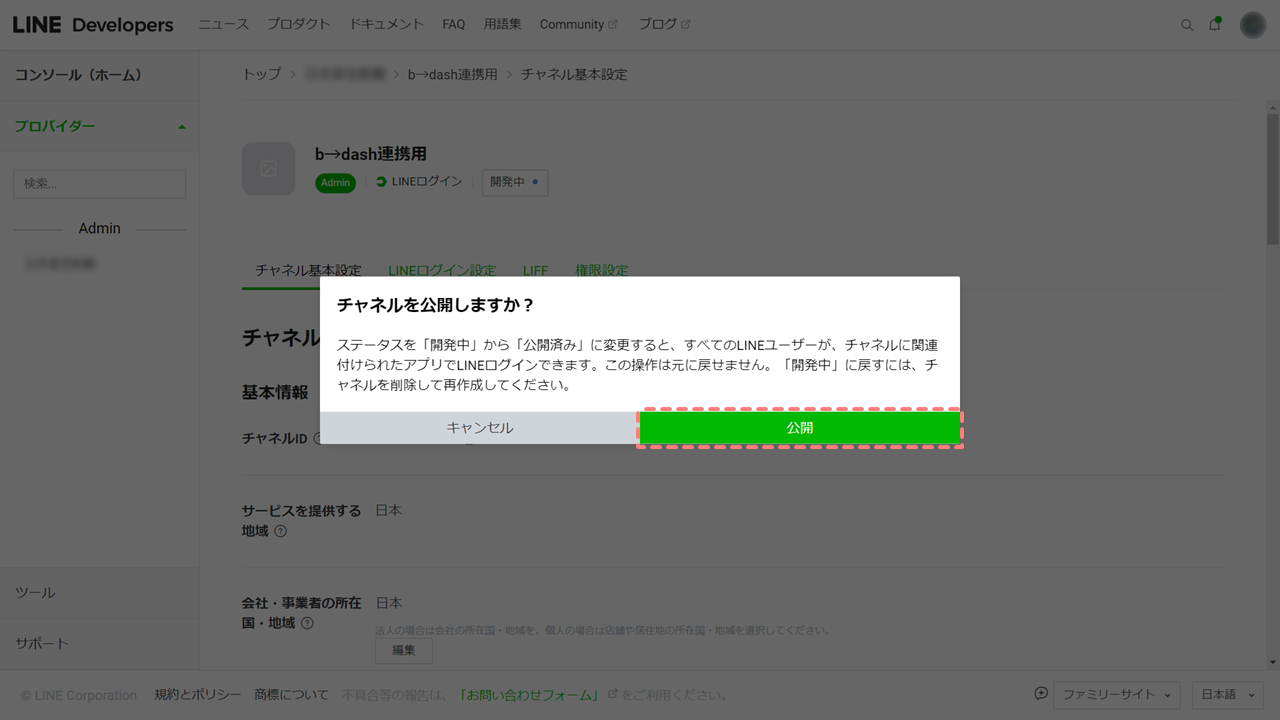This screenshot has width=1280, height=720.
Task: Click the プロバイダー sidebar heading
Action: click(55, 126)
